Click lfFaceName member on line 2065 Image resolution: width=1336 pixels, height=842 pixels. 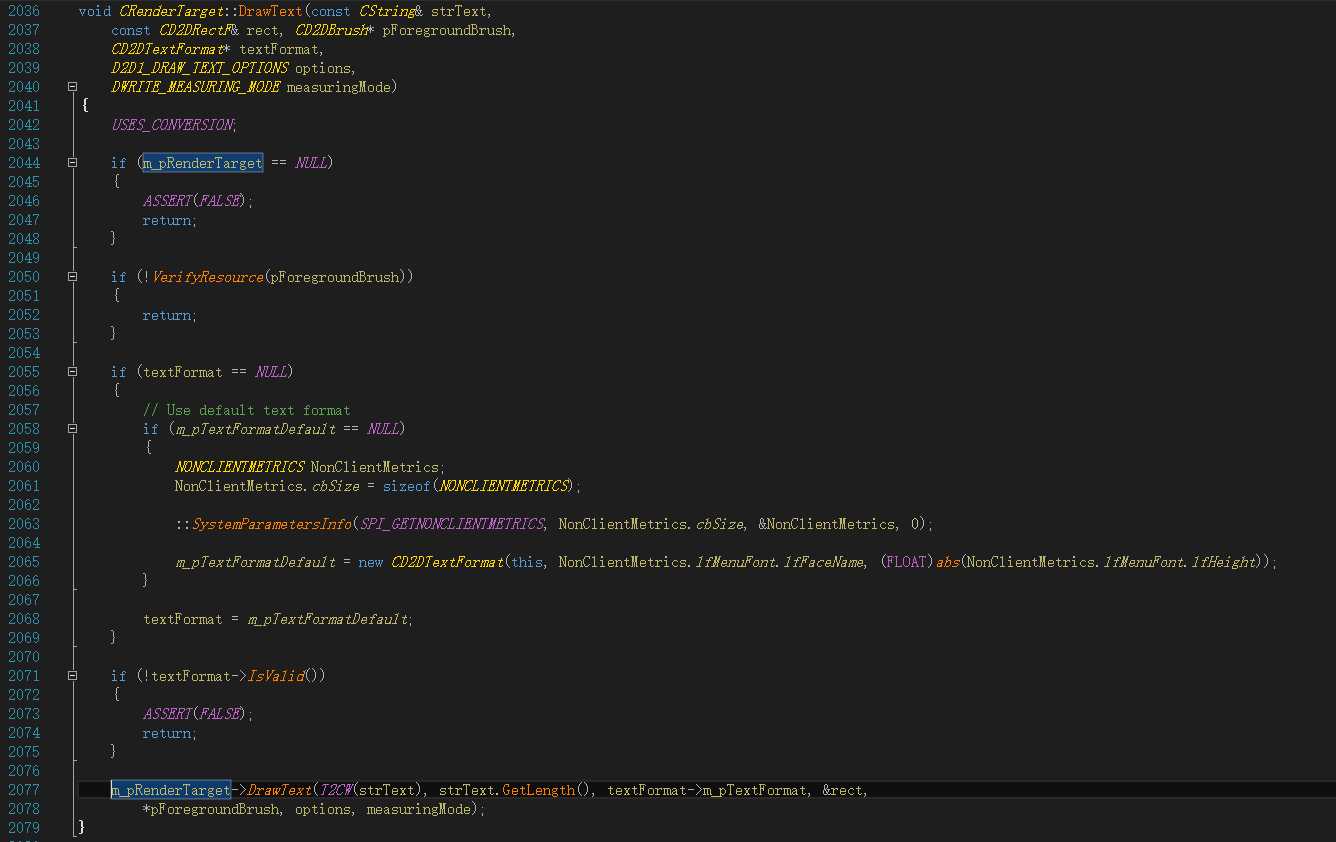[825, 562]
